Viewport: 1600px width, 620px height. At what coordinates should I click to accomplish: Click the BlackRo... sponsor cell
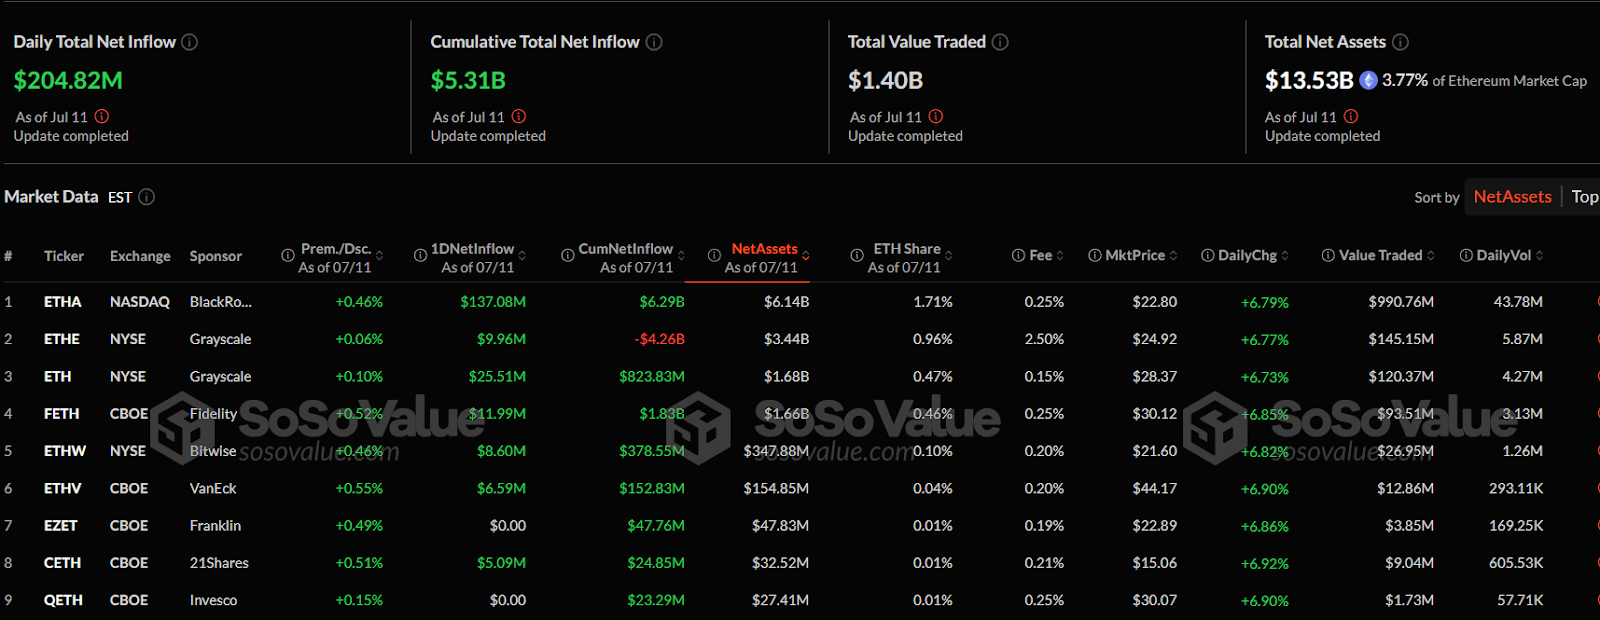[221, 302]
